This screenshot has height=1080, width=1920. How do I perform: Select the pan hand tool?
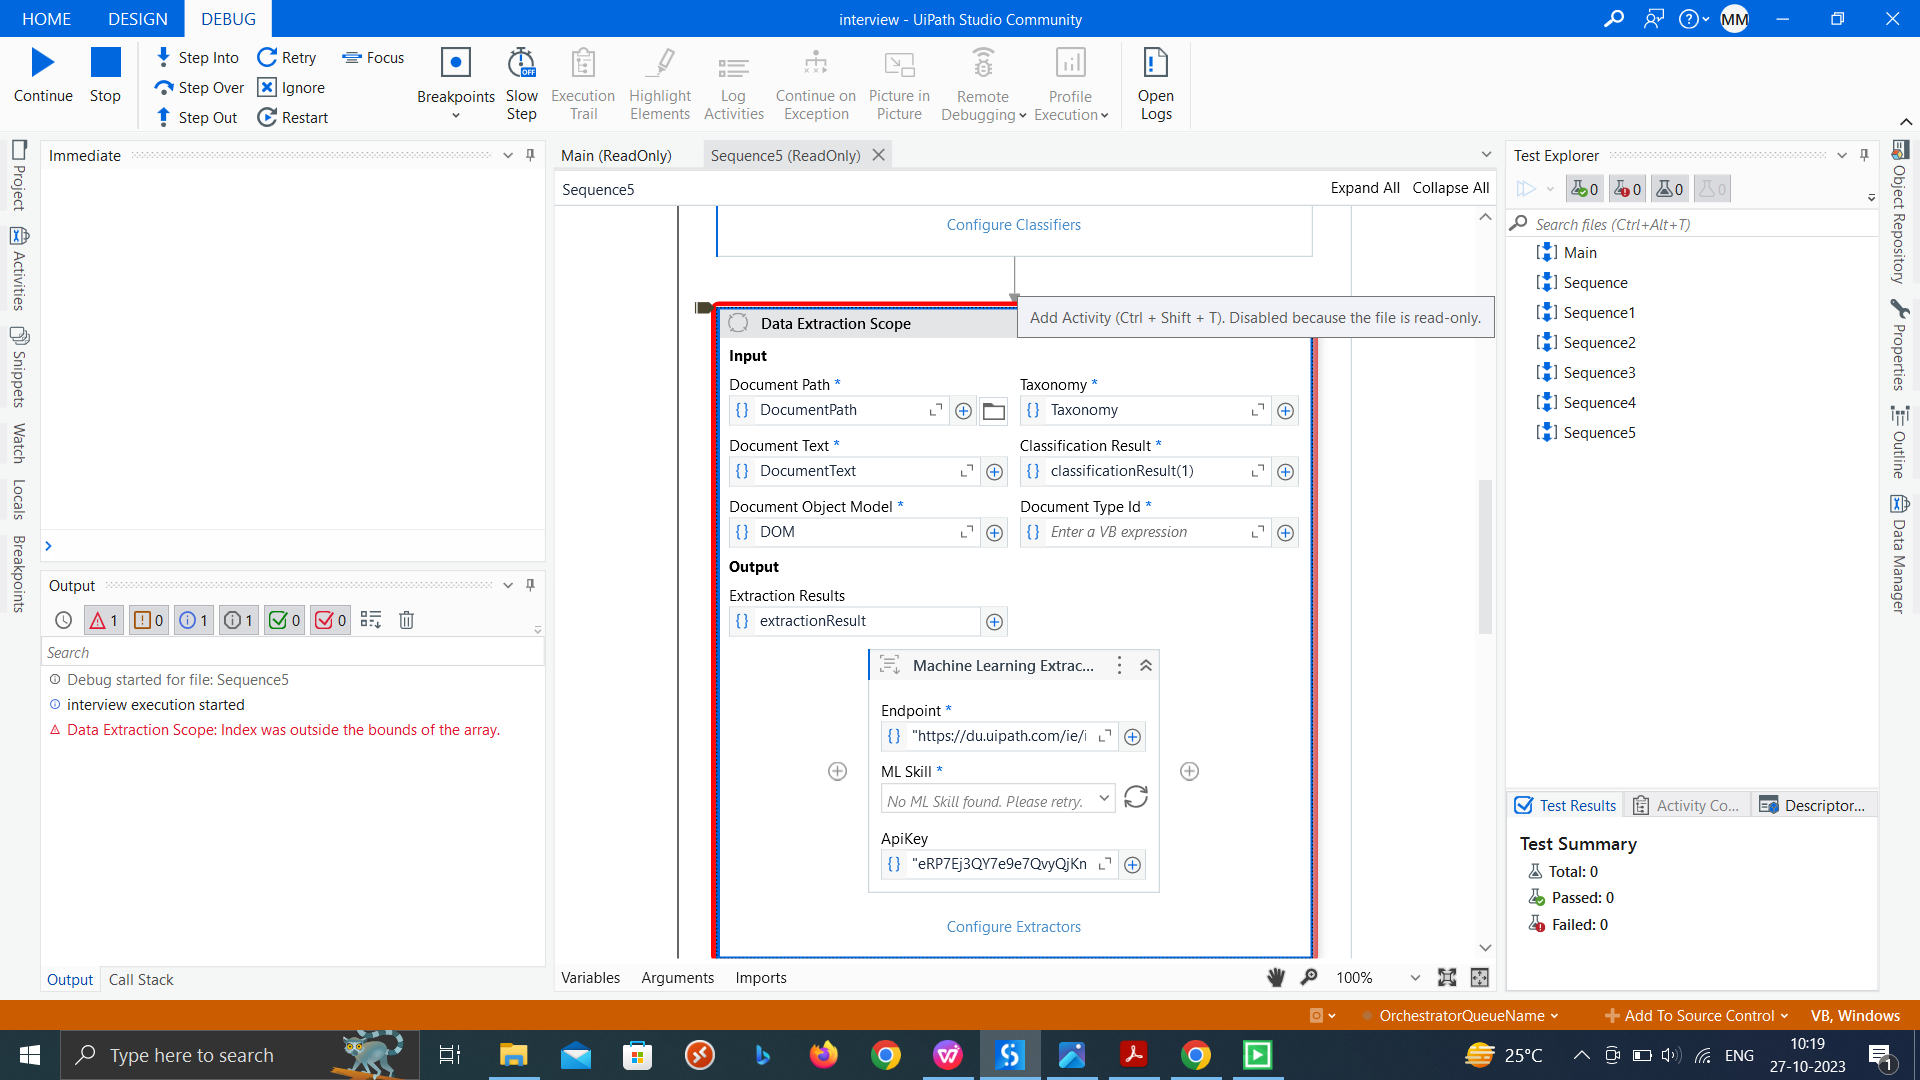[x=1276, y=978]
